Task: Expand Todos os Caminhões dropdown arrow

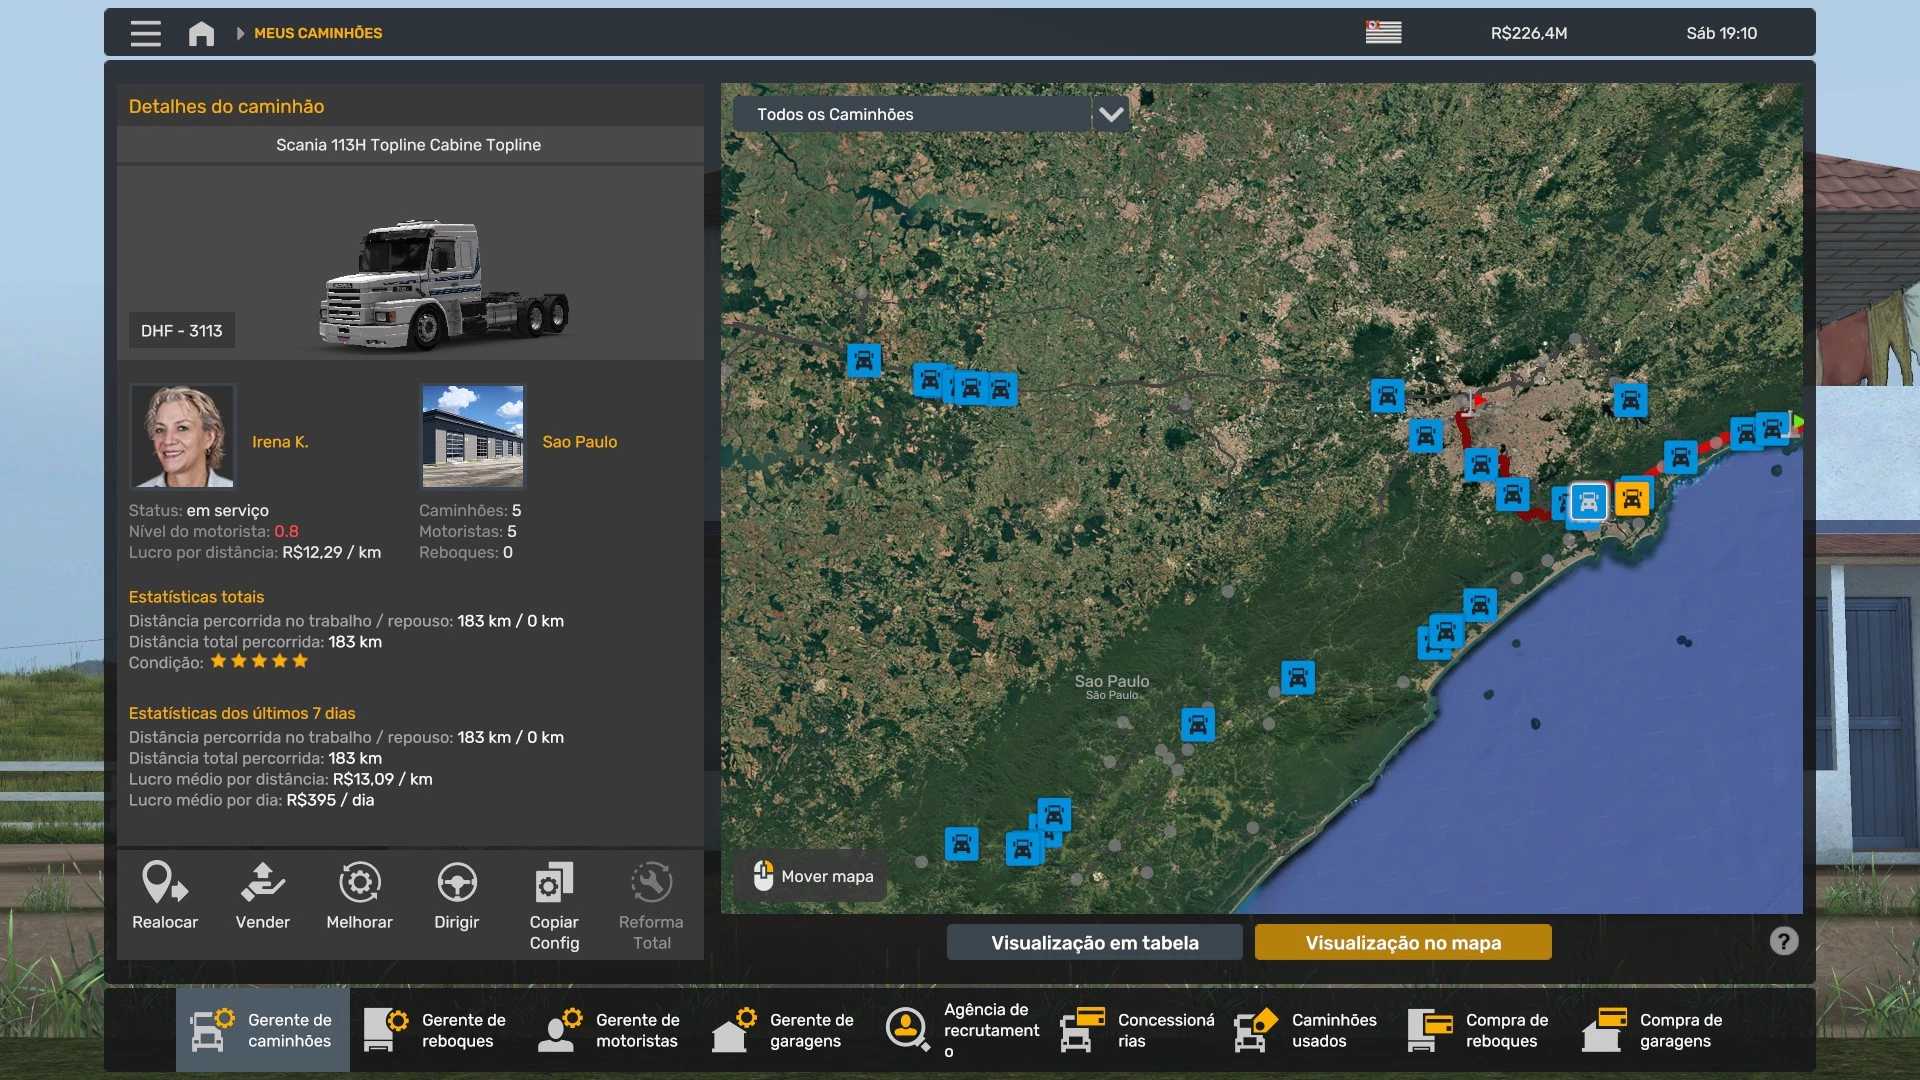Action: click(1111, 114)
